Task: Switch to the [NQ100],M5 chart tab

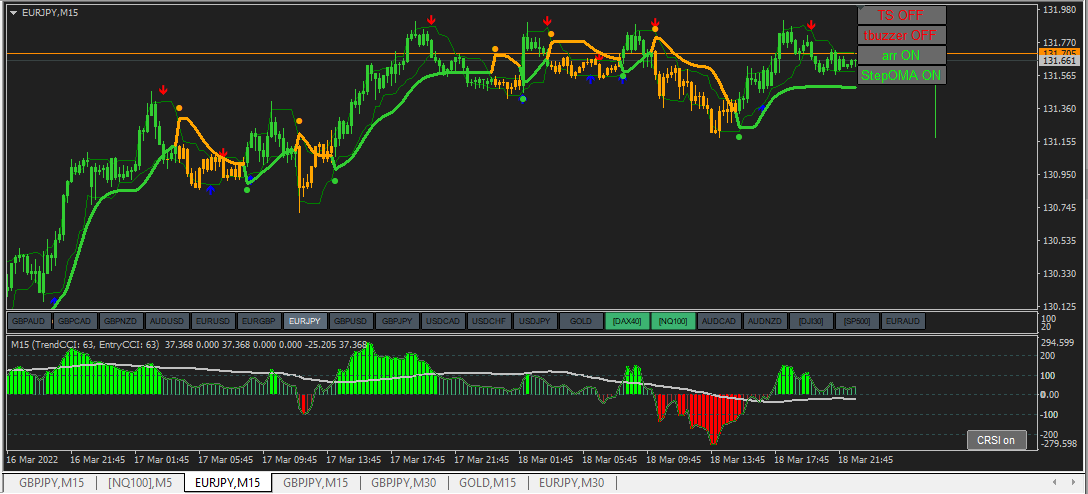Action: click(139, 483)
